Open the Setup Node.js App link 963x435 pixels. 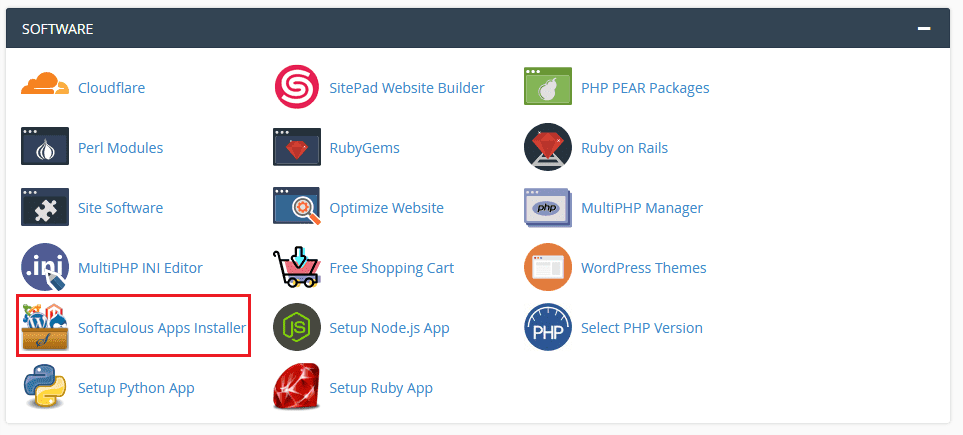[x=389, y=328]
